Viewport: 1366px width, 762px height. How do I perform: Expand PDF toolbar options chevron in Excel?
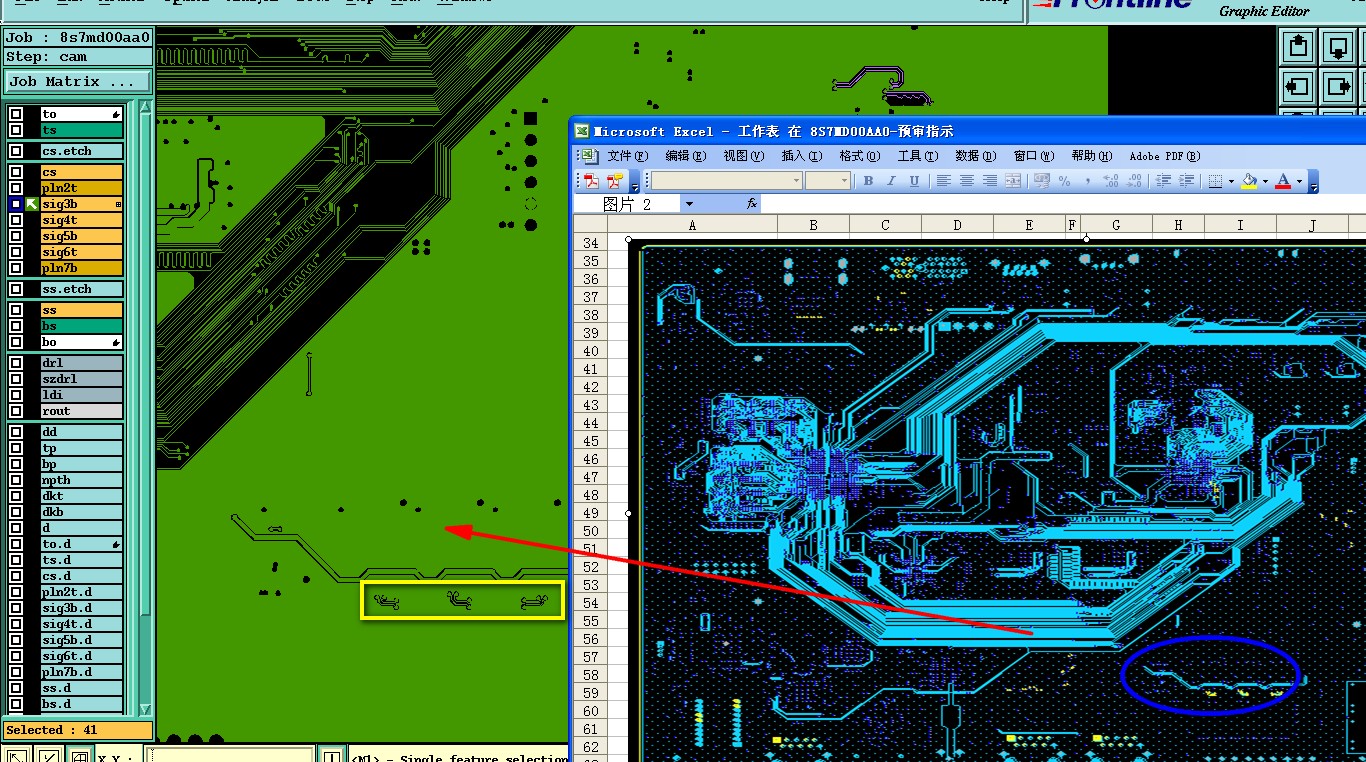point(635,181)
